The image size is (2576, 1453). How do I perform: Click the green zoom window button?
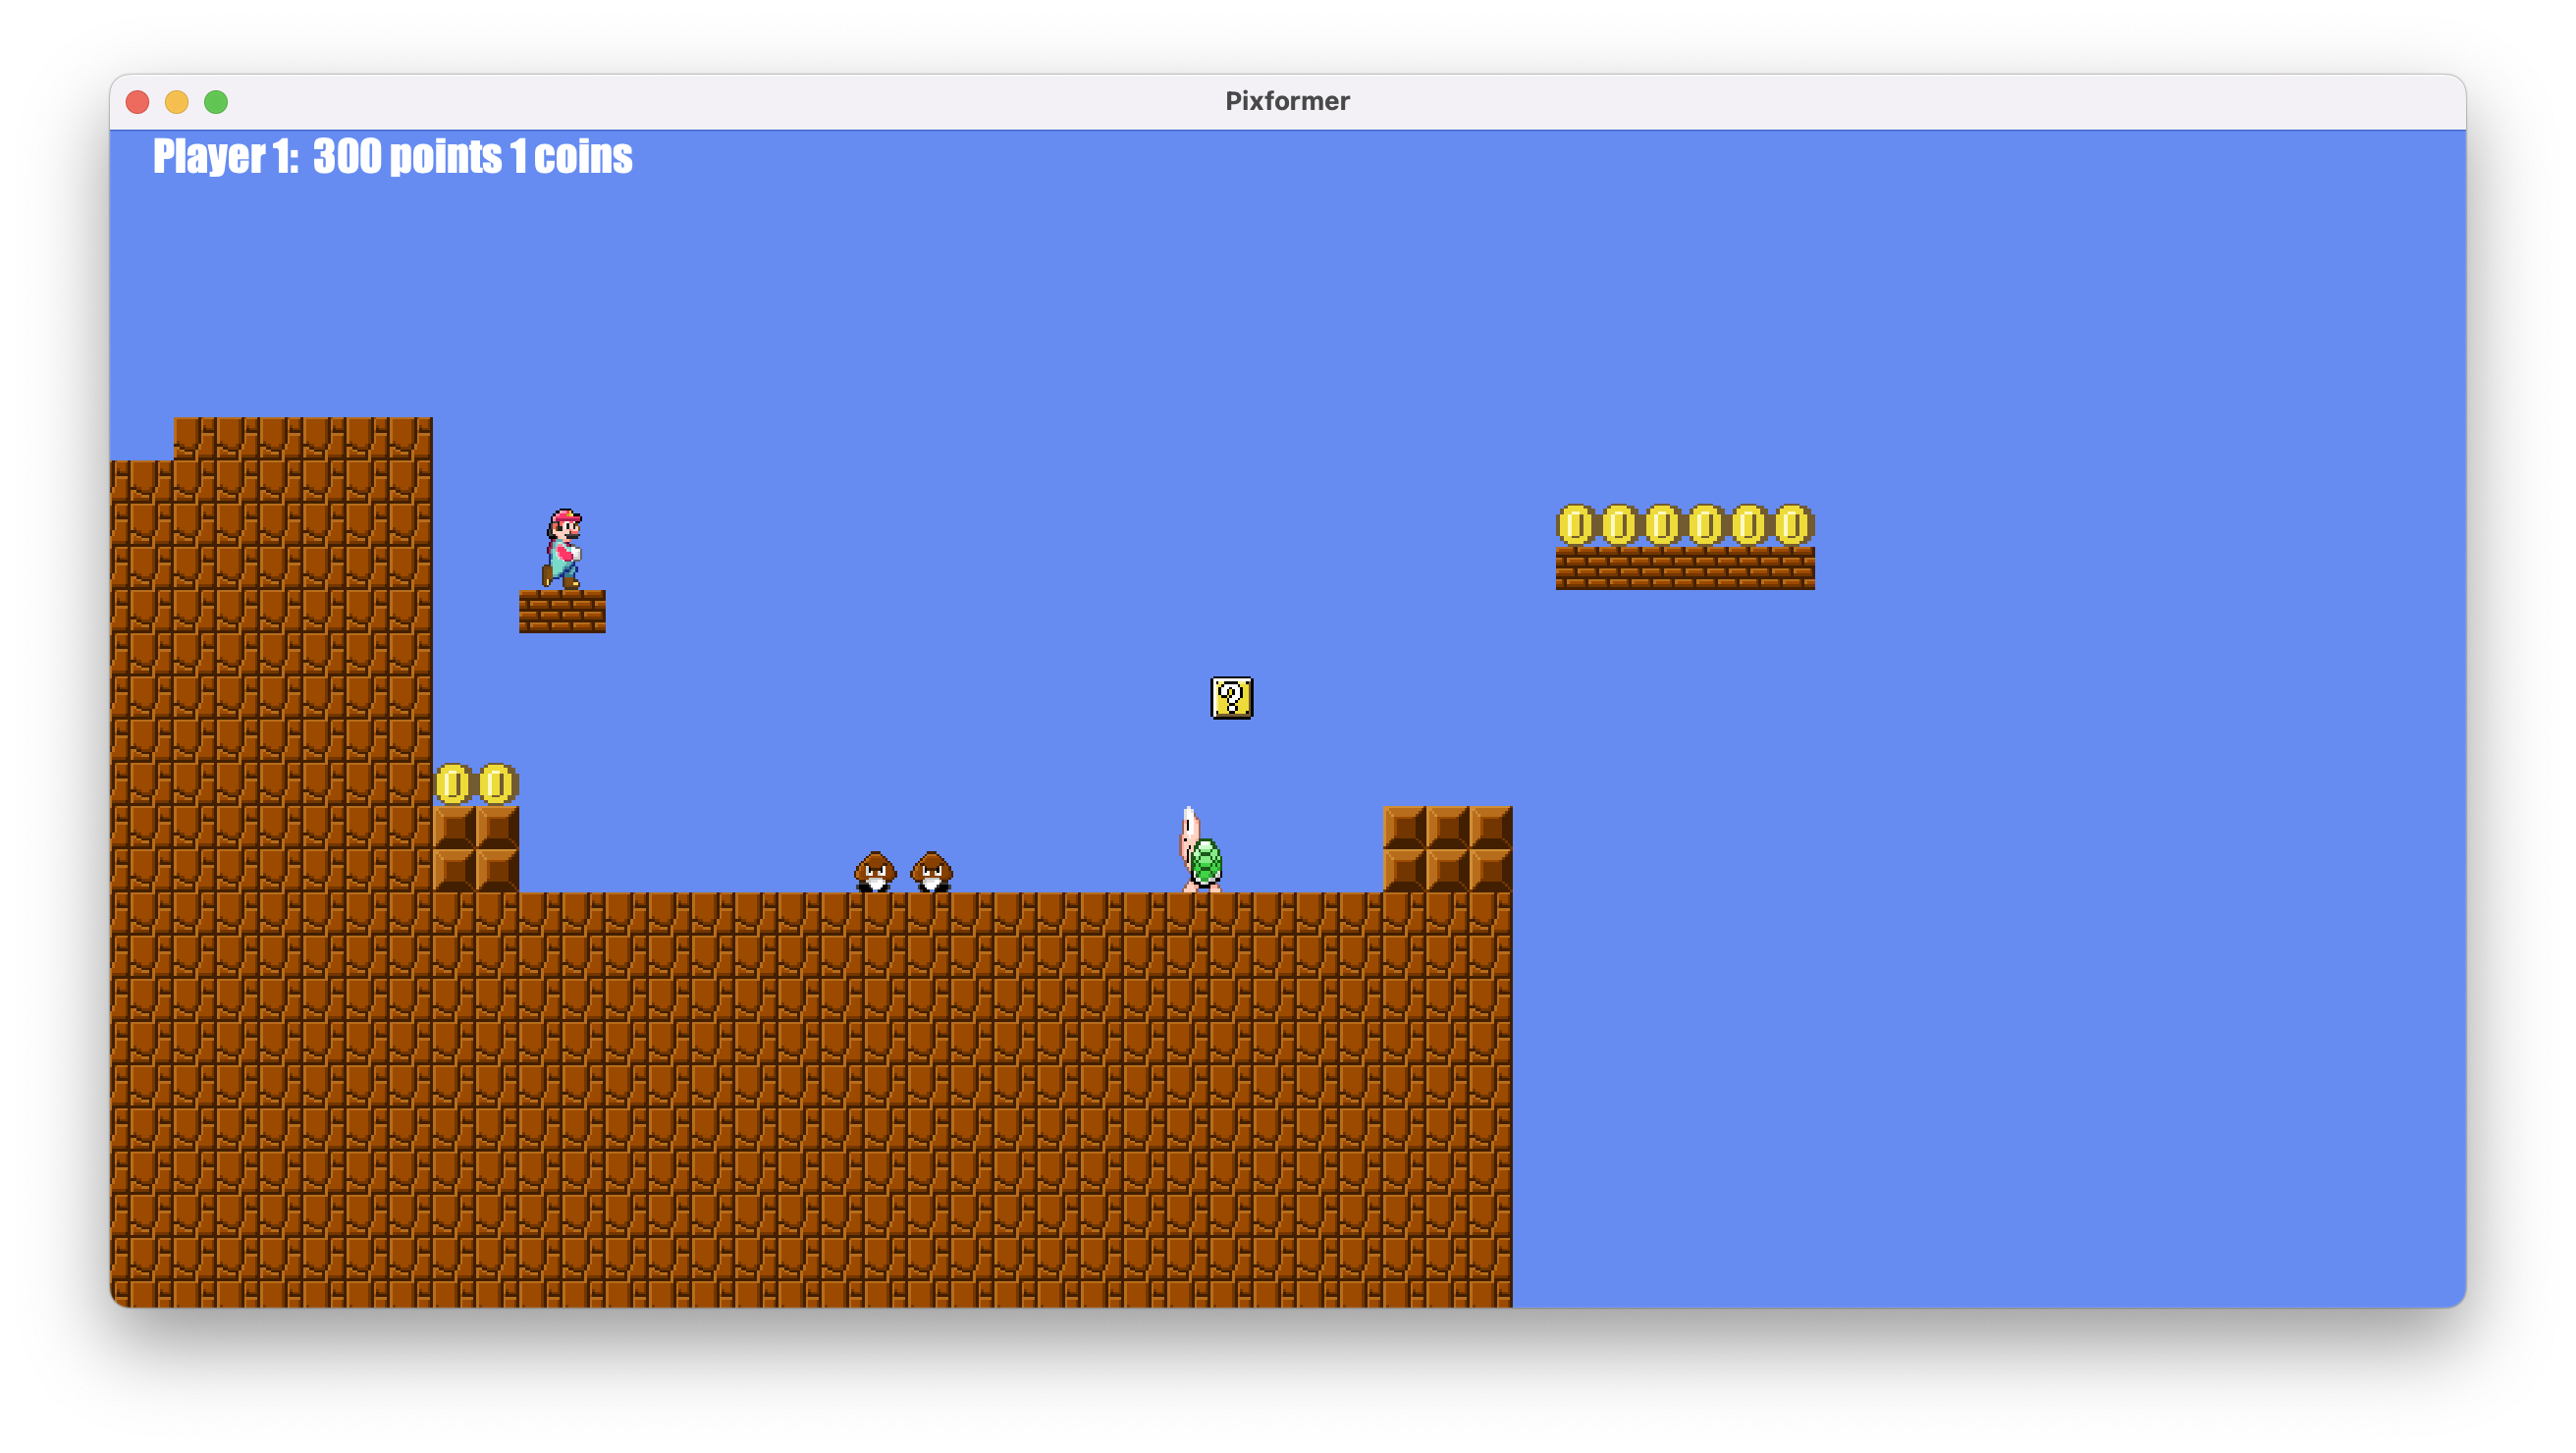pos(216,102)
